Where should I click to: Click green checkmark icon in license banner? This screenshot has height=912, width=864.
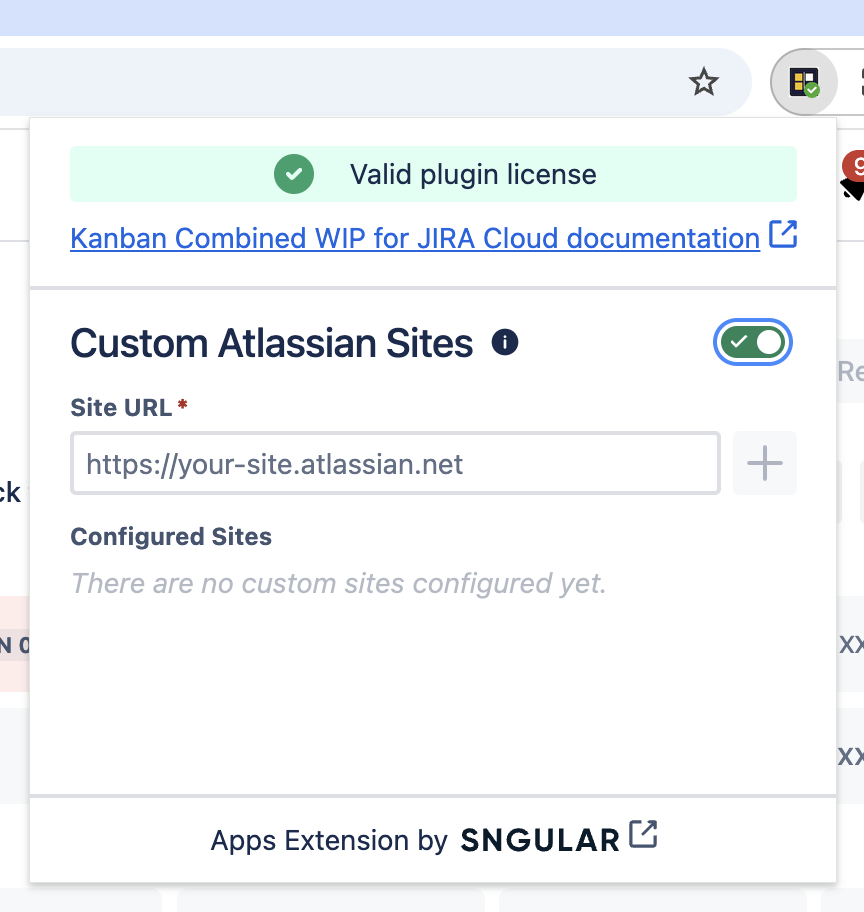294,174
